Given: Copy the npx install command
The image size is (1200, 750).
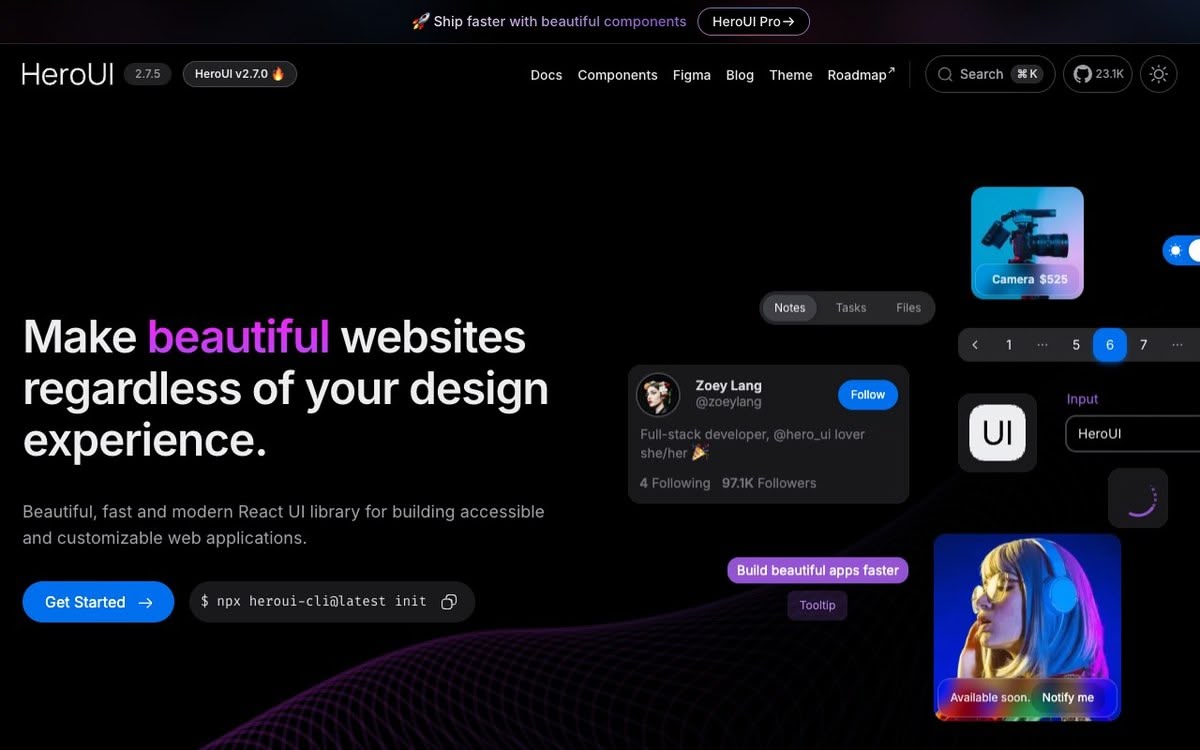Looking at the screenshot, I should tap(449, 602).
